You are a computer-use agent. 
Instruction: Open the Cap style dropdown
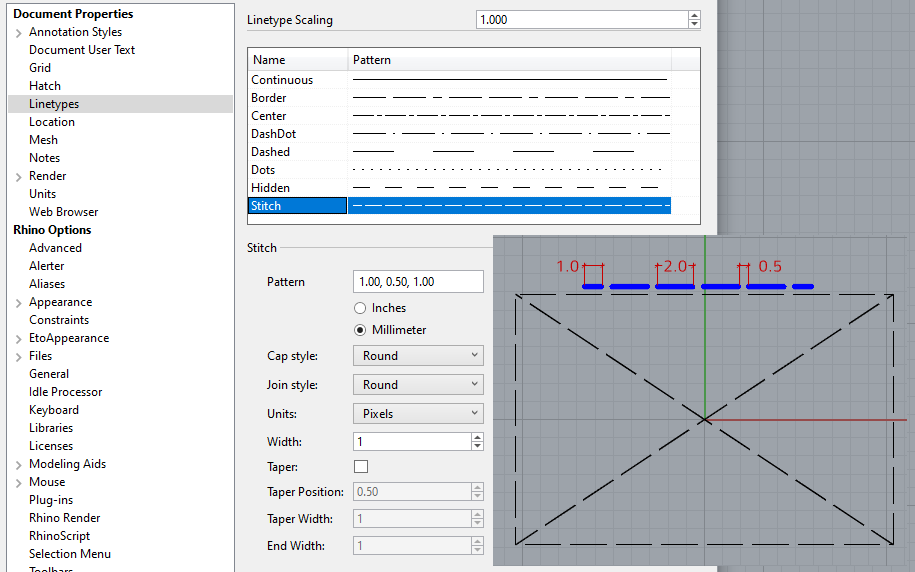coord(418,355)
